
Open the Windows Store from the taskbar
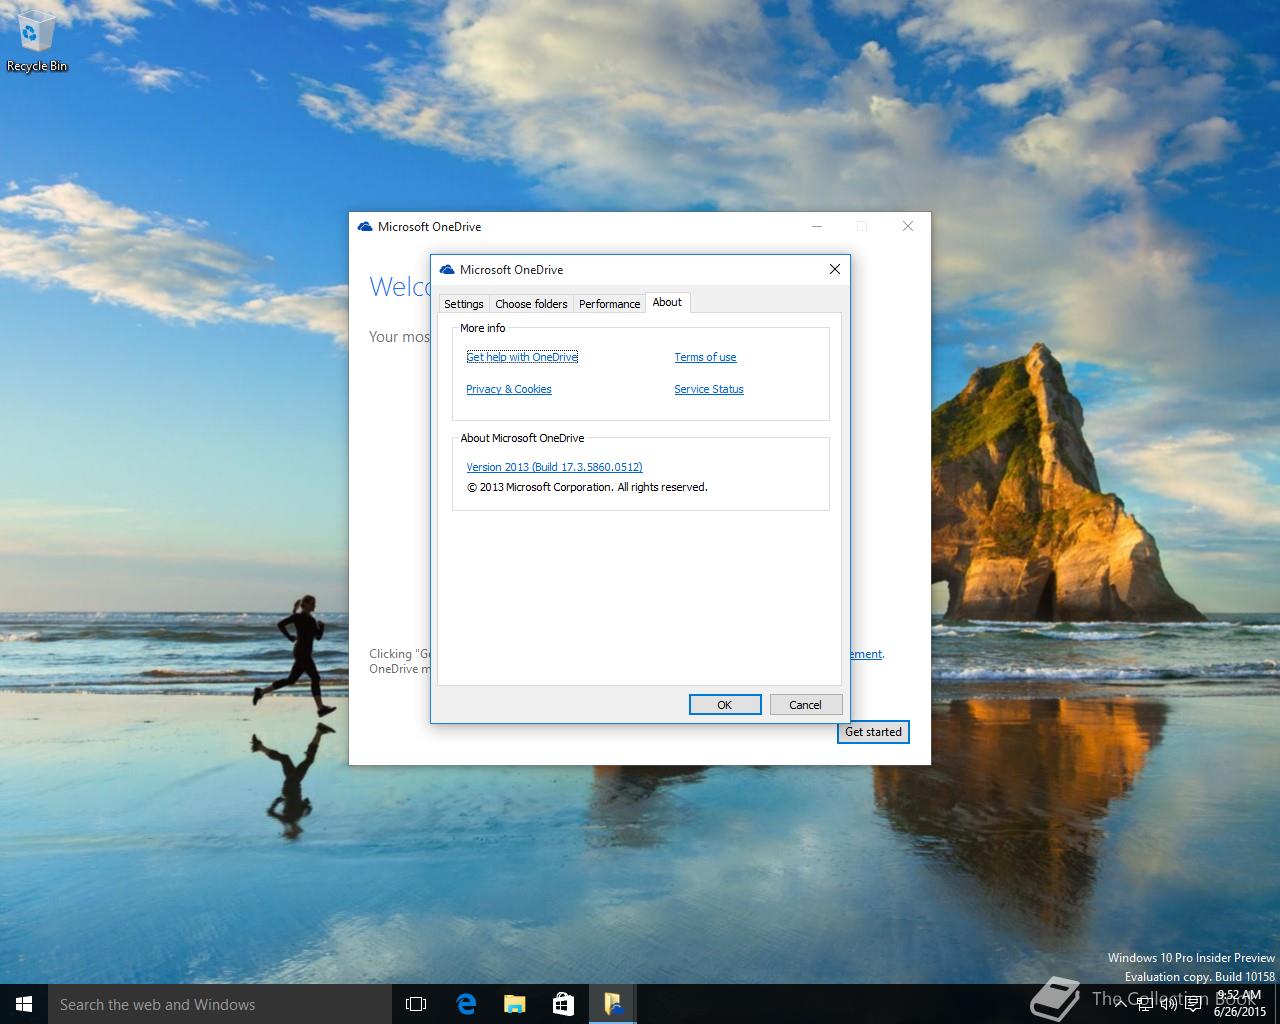click(x=564, y=1004)
